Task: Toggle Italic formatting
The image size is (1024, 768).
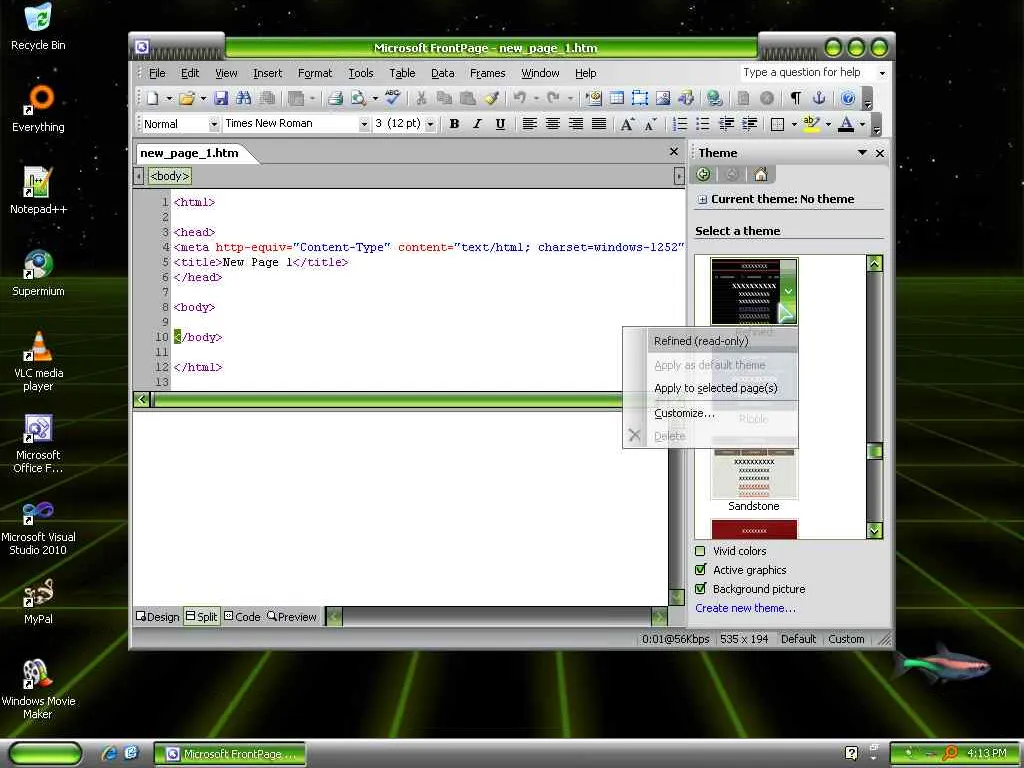Action: pyautogui.click(x=477, y=123)
